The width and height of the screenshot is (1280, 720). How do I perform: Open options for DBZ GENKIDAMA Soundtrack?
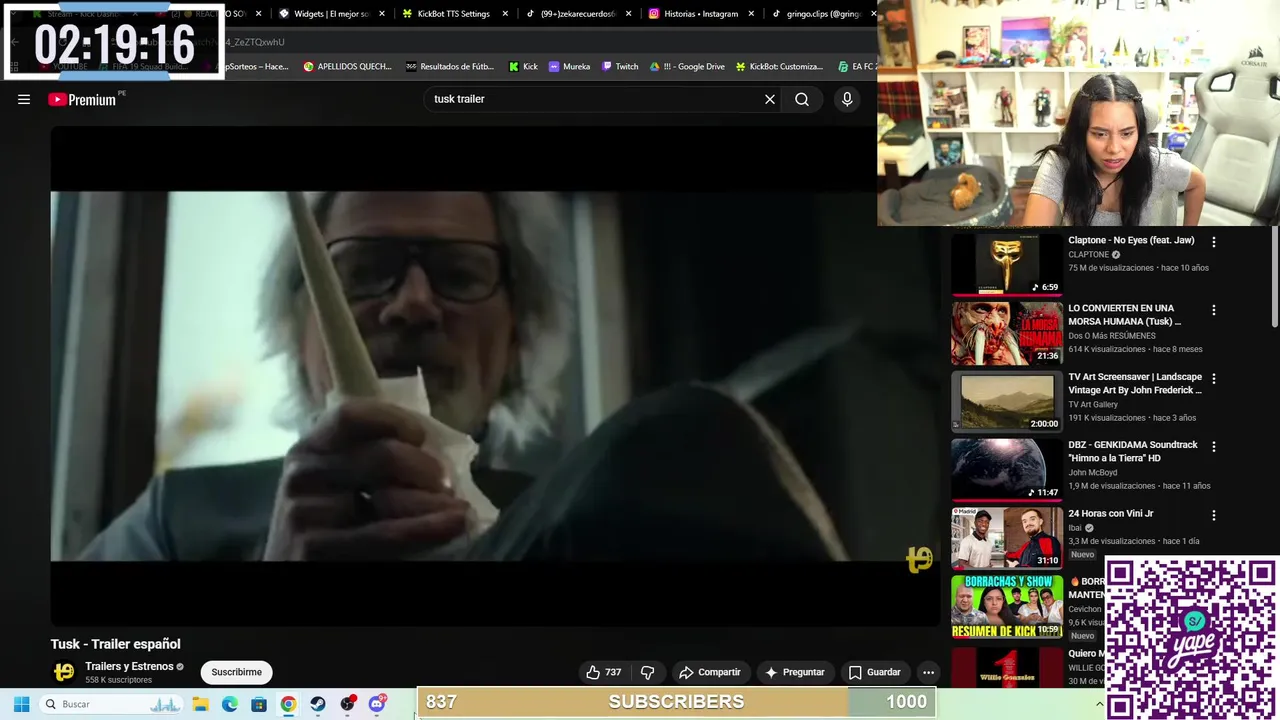[1214, 447]
